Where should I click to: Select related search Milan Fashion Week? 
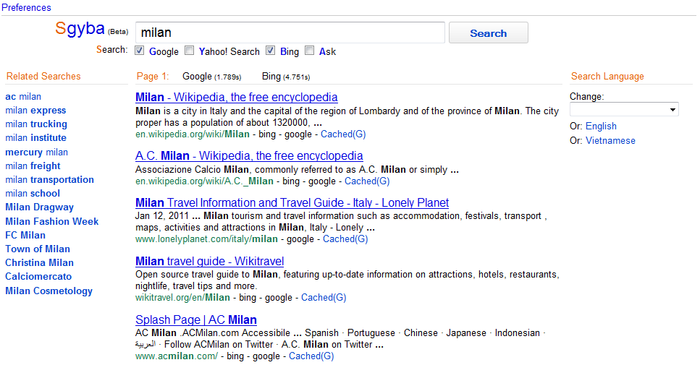52,221
